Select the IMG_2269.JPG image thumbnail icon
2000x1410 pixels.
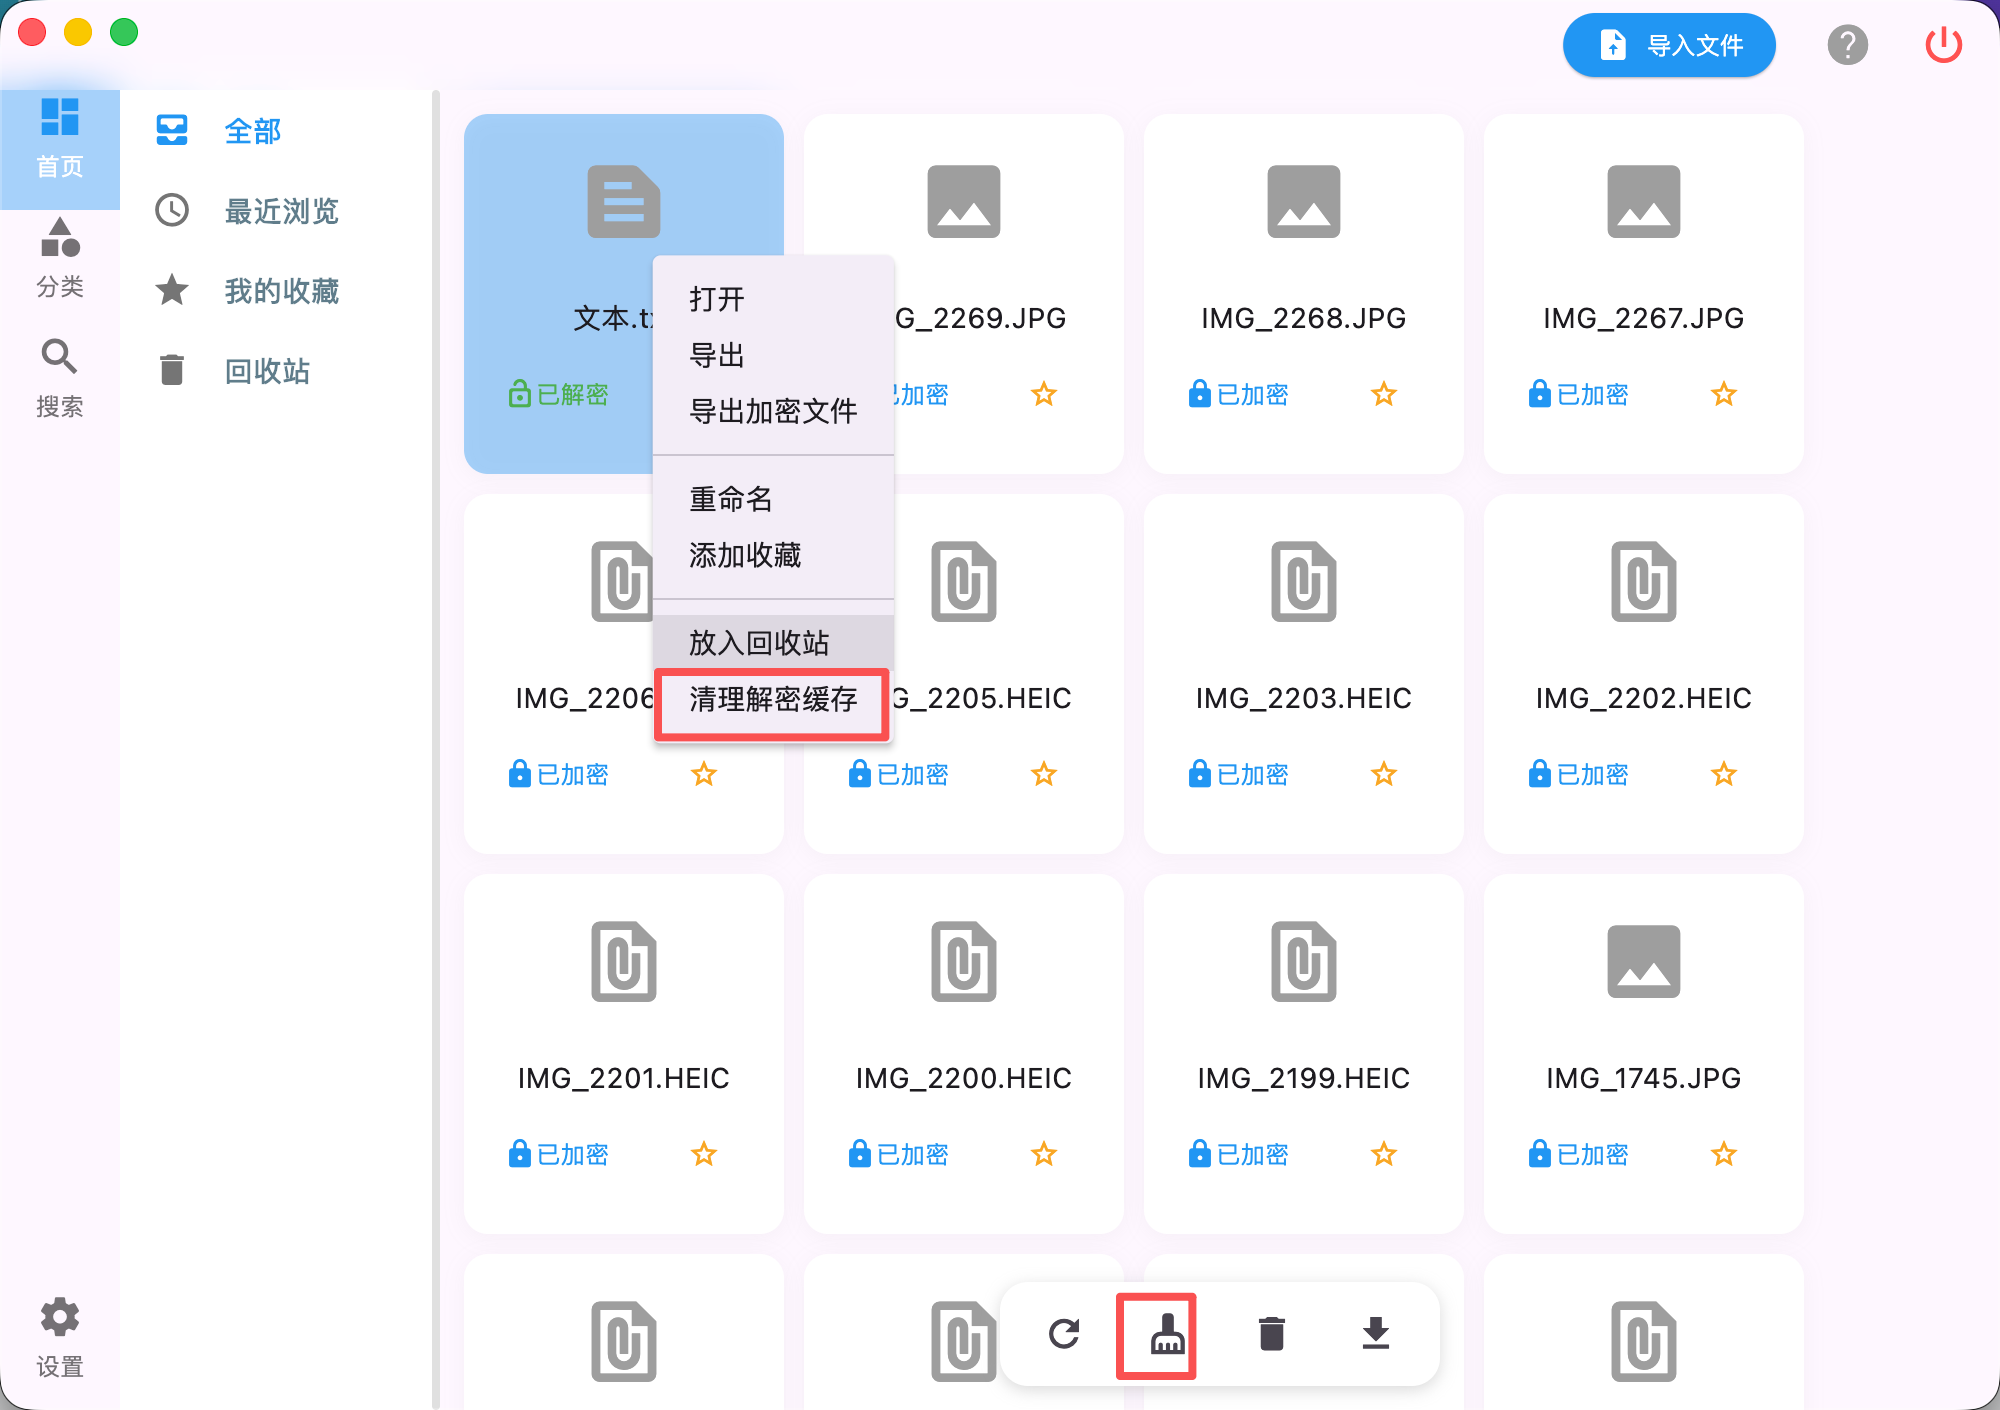click(964, 202)
